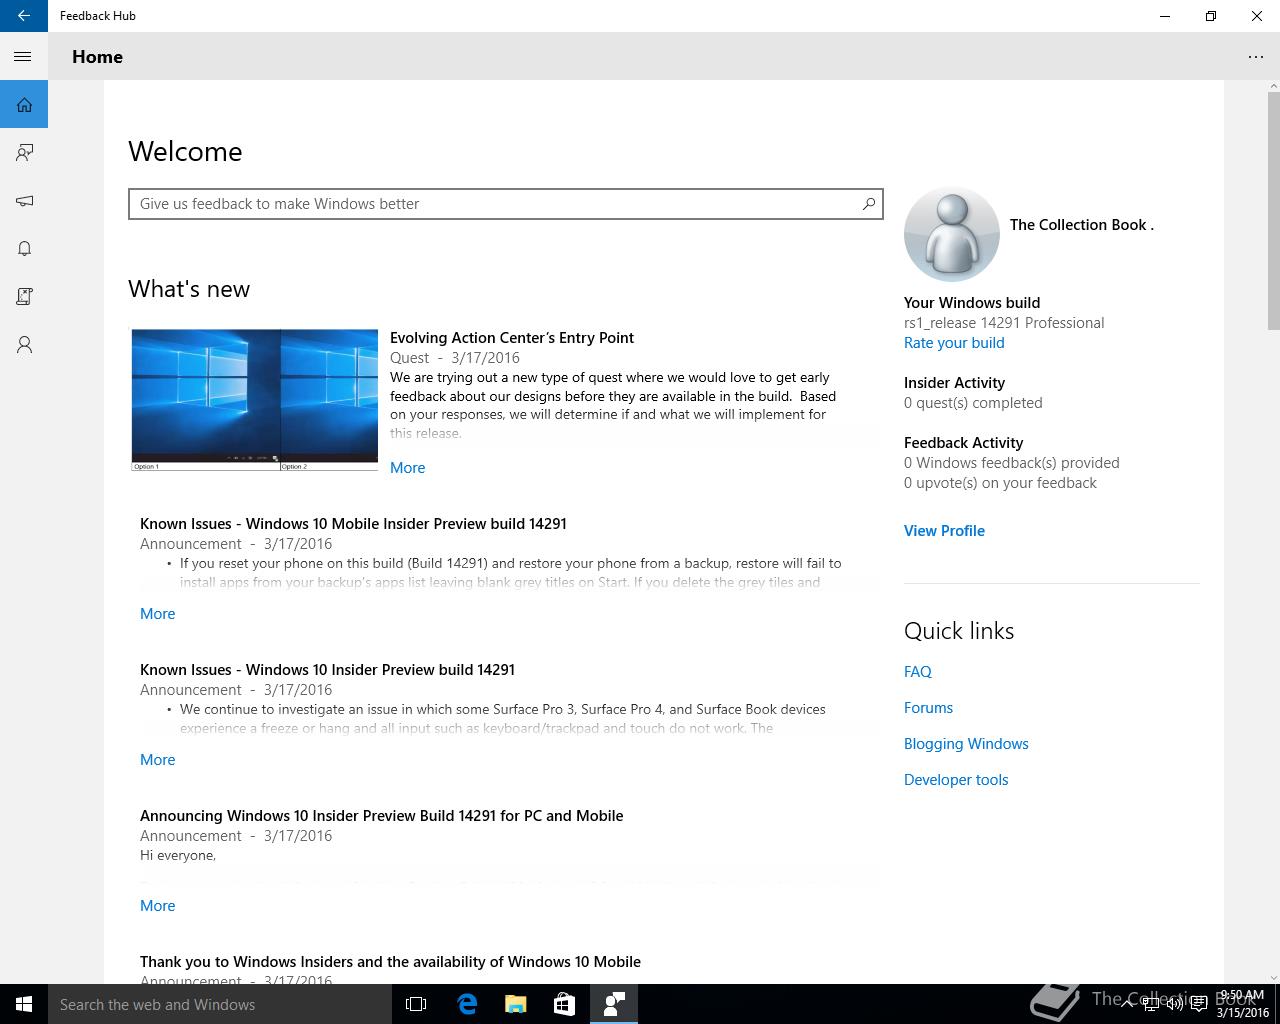Image resolution: width=1280 pixels, height=1024 pixels.
Task: Click the feedback search input field
Action: (x=505, y=204)
